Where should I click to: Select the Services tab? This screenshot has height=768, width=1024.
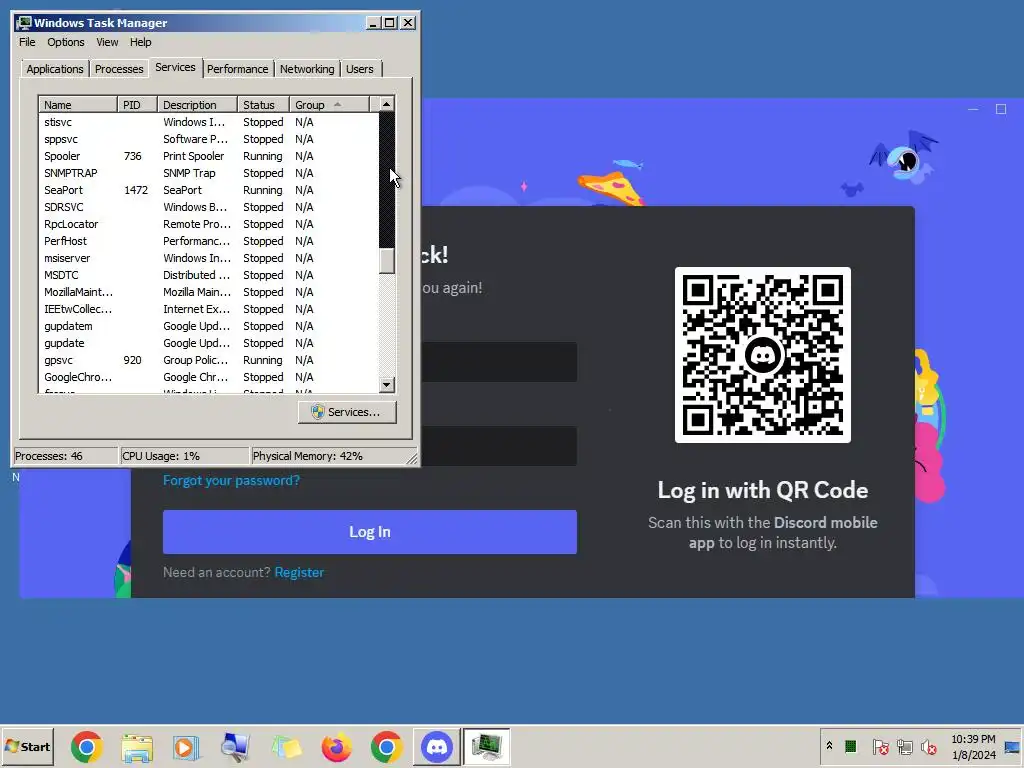pyautogui.click(x=175, y=67)
